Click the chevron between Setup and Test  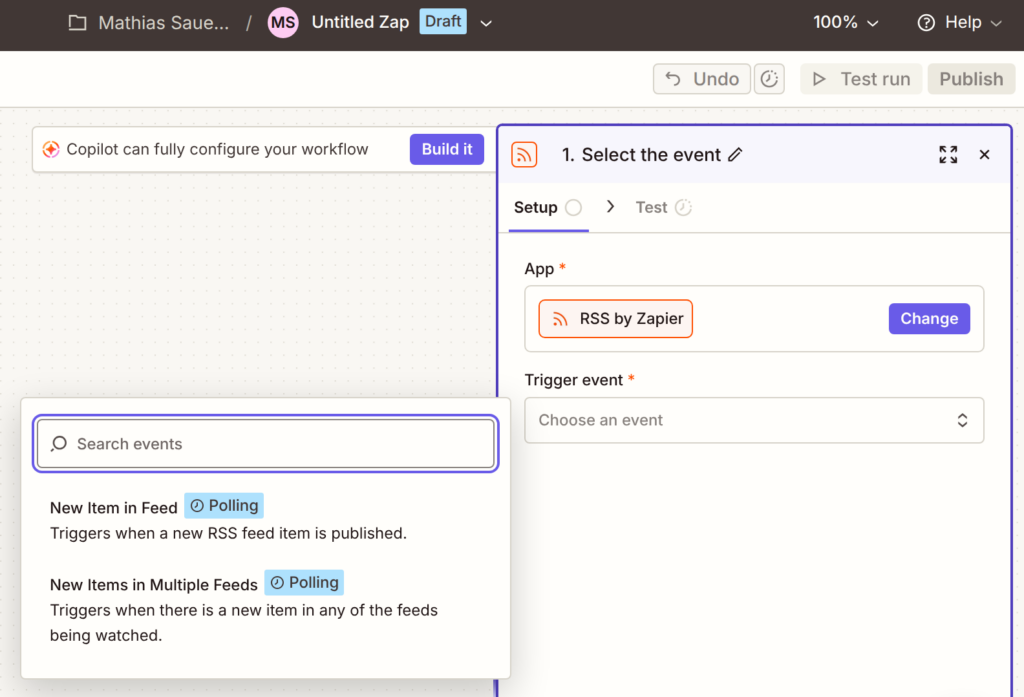(610, 206)
